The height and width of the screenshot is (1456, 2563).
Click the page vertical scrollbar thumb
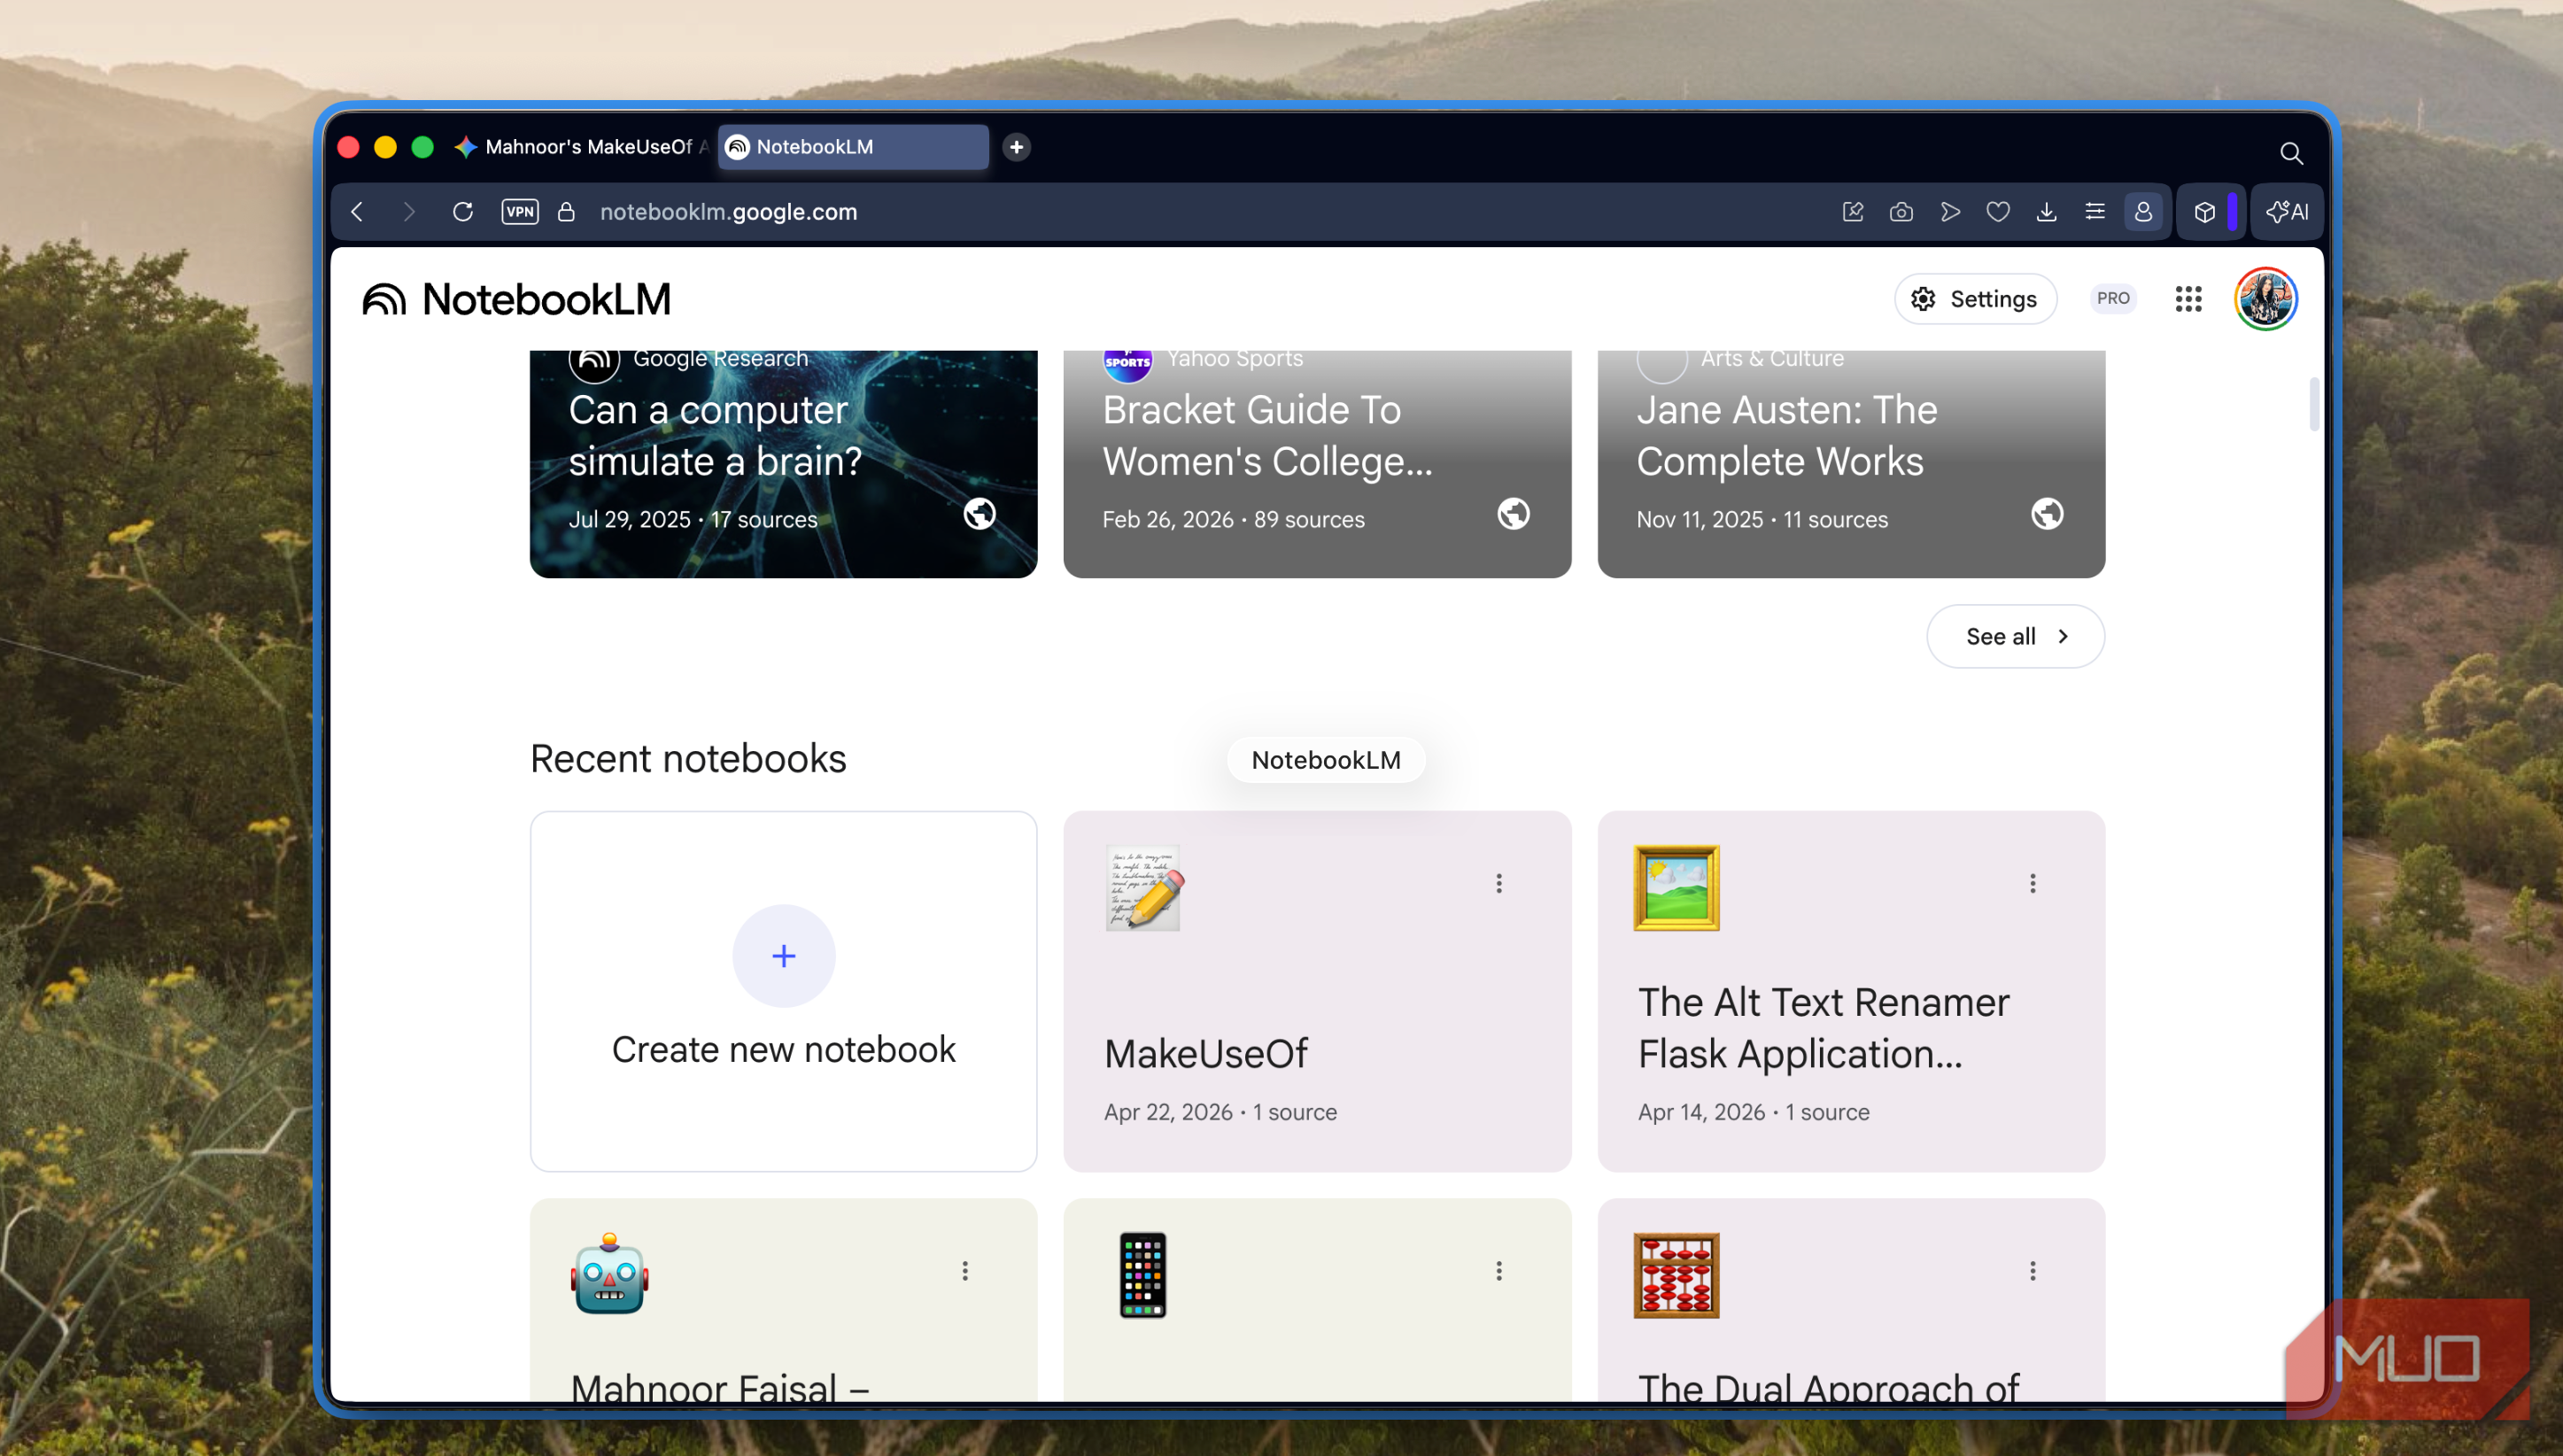[x=2313, y=404]
